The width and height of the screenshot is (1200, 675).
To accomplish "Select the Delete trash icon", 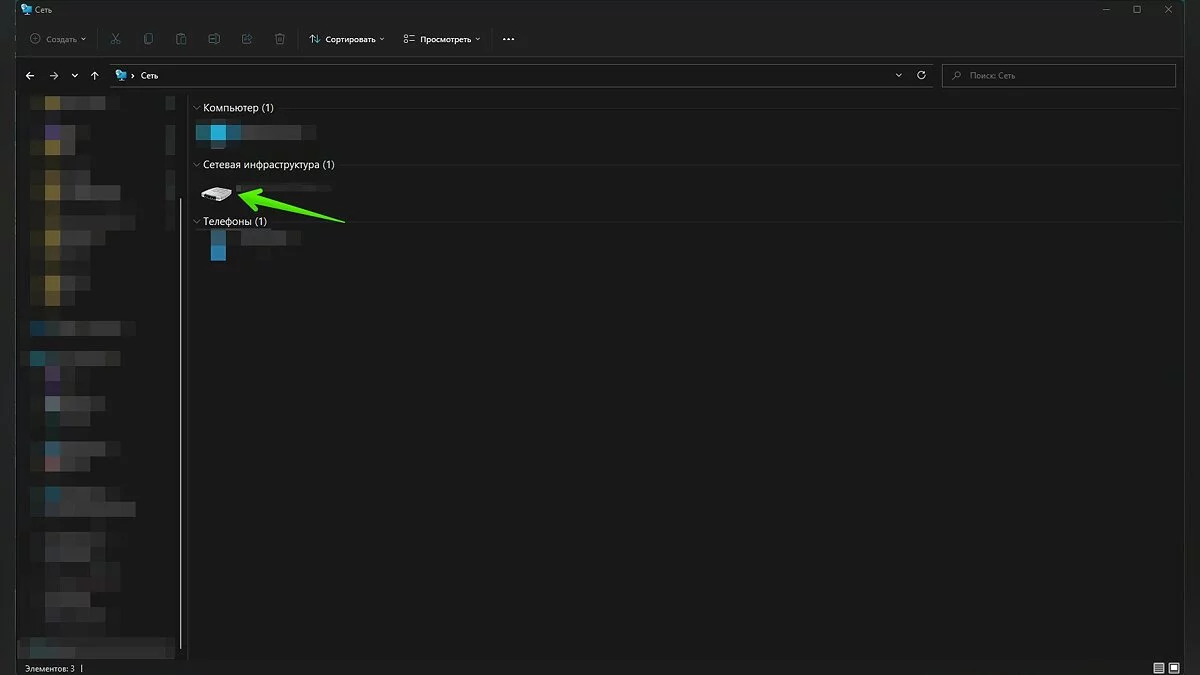I will click(x=280, y=39).
